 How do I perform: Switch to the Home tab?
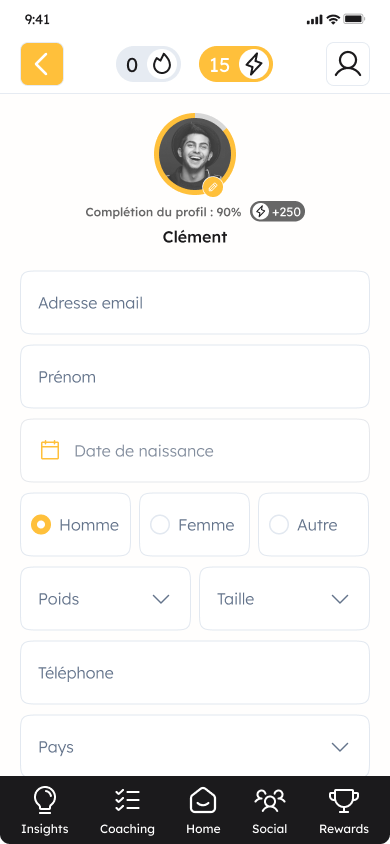[203, 810]
